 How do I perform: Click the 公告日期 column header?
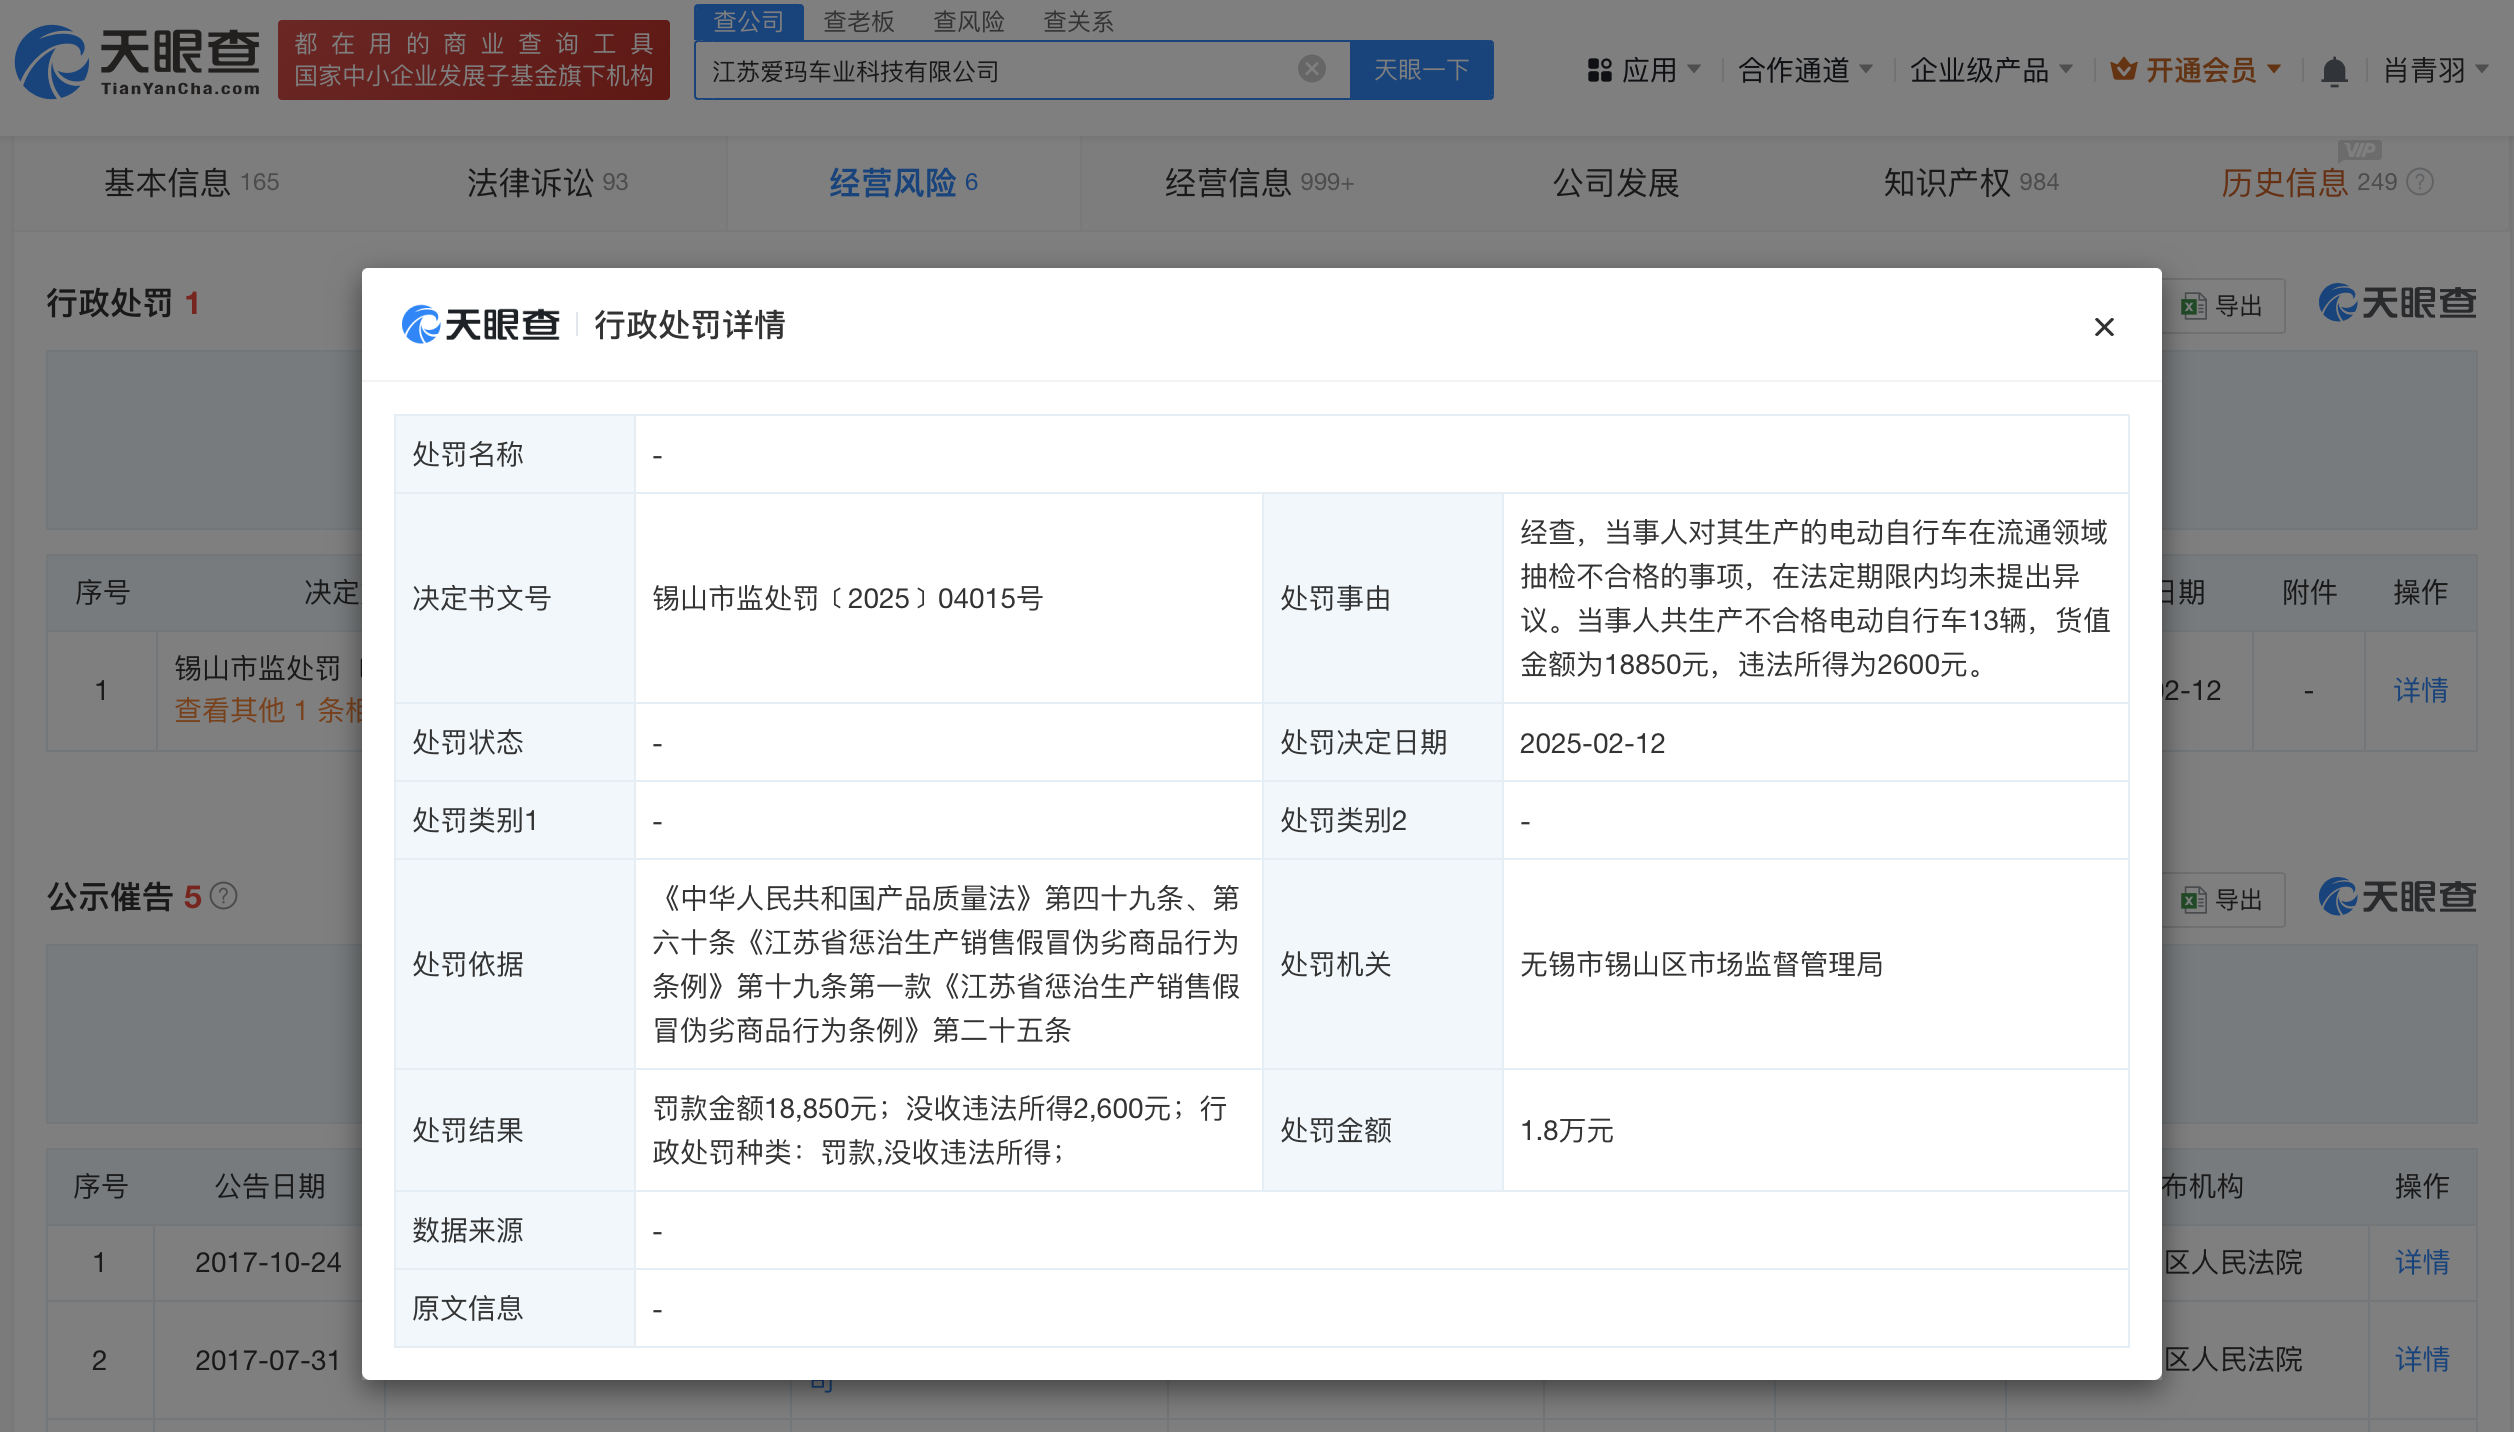[x=270, y=1186]
